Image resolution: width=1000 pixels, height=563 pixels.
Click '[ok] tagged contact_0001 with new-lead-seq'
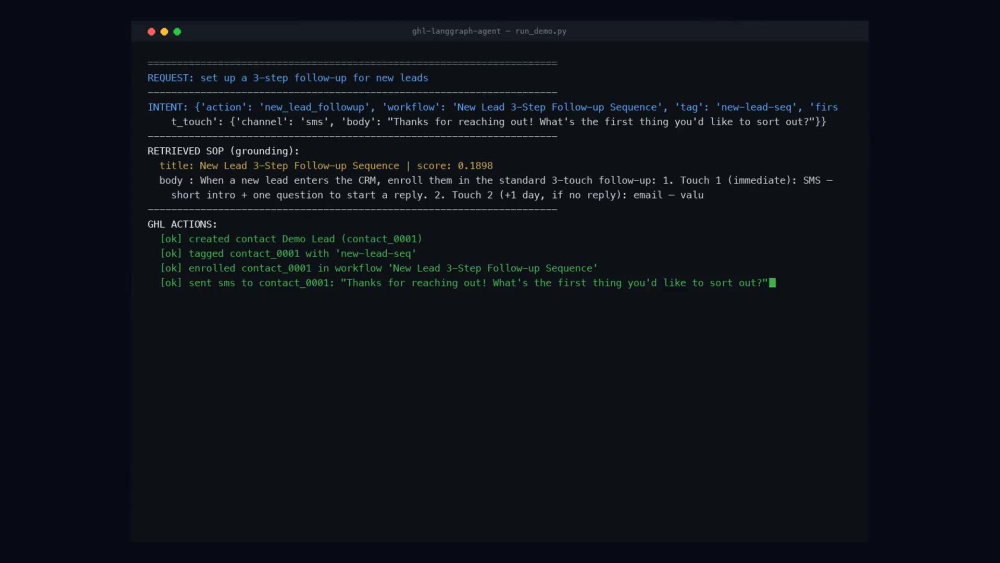coord(288,254)
